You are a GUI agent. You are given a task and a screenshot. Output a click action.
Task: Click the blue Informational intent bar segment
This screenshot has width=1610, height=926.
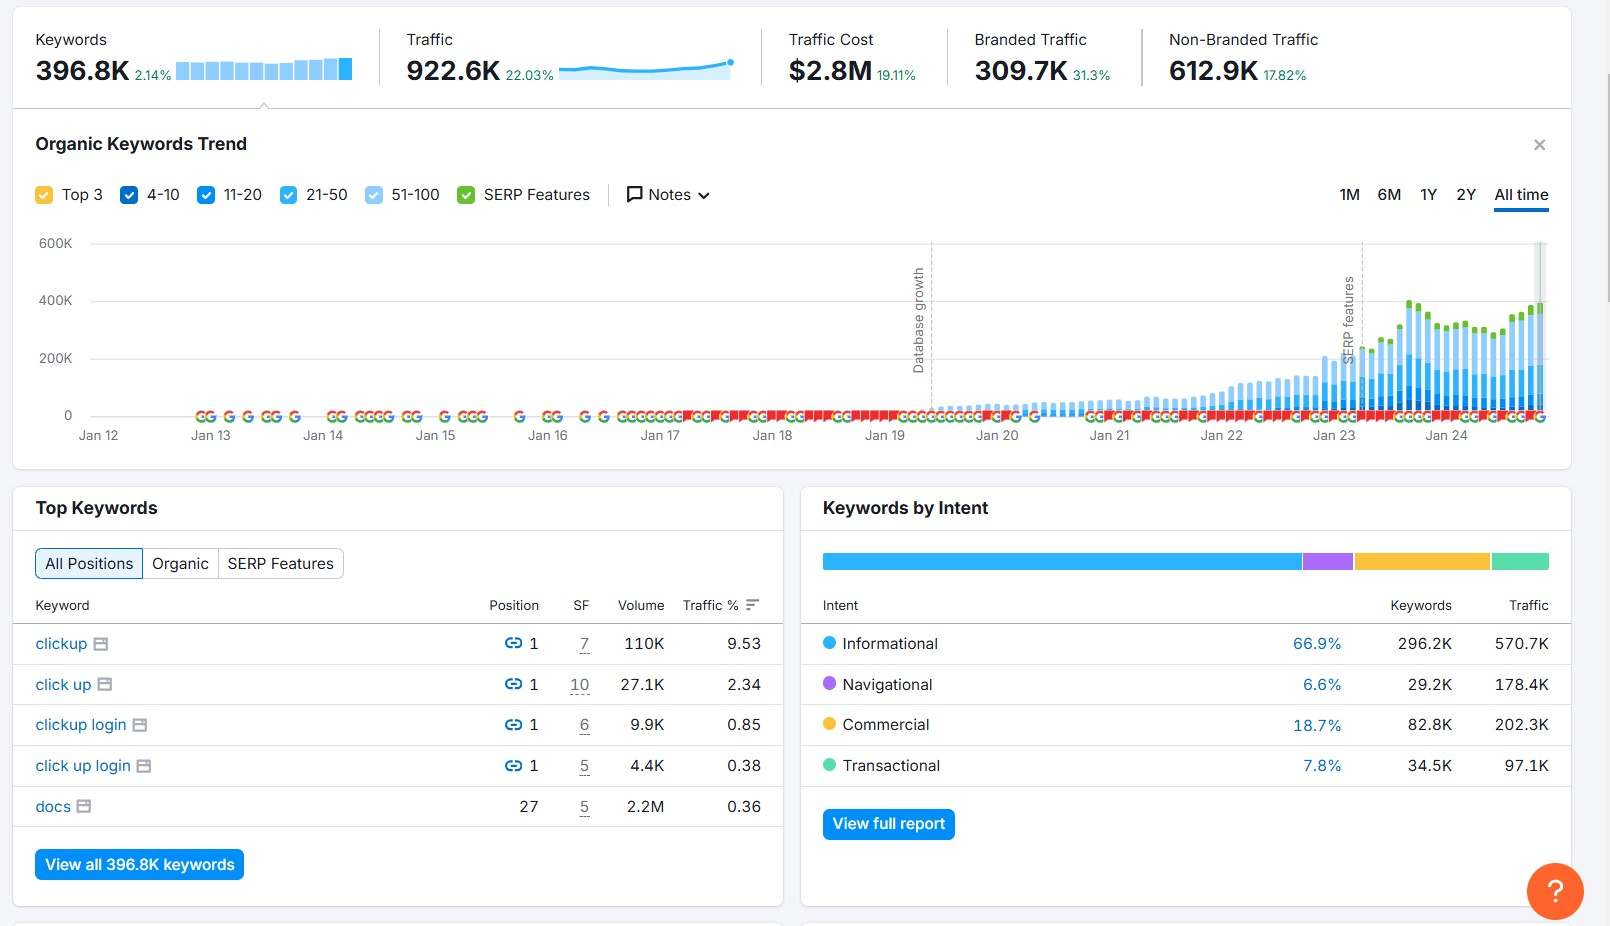1062,562
